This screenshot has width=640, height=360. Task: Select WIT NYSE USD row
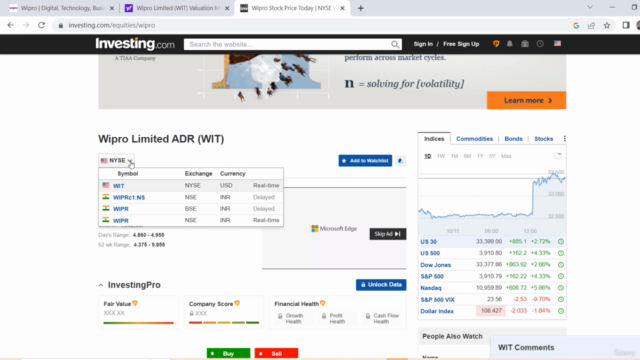click(191, 185)
